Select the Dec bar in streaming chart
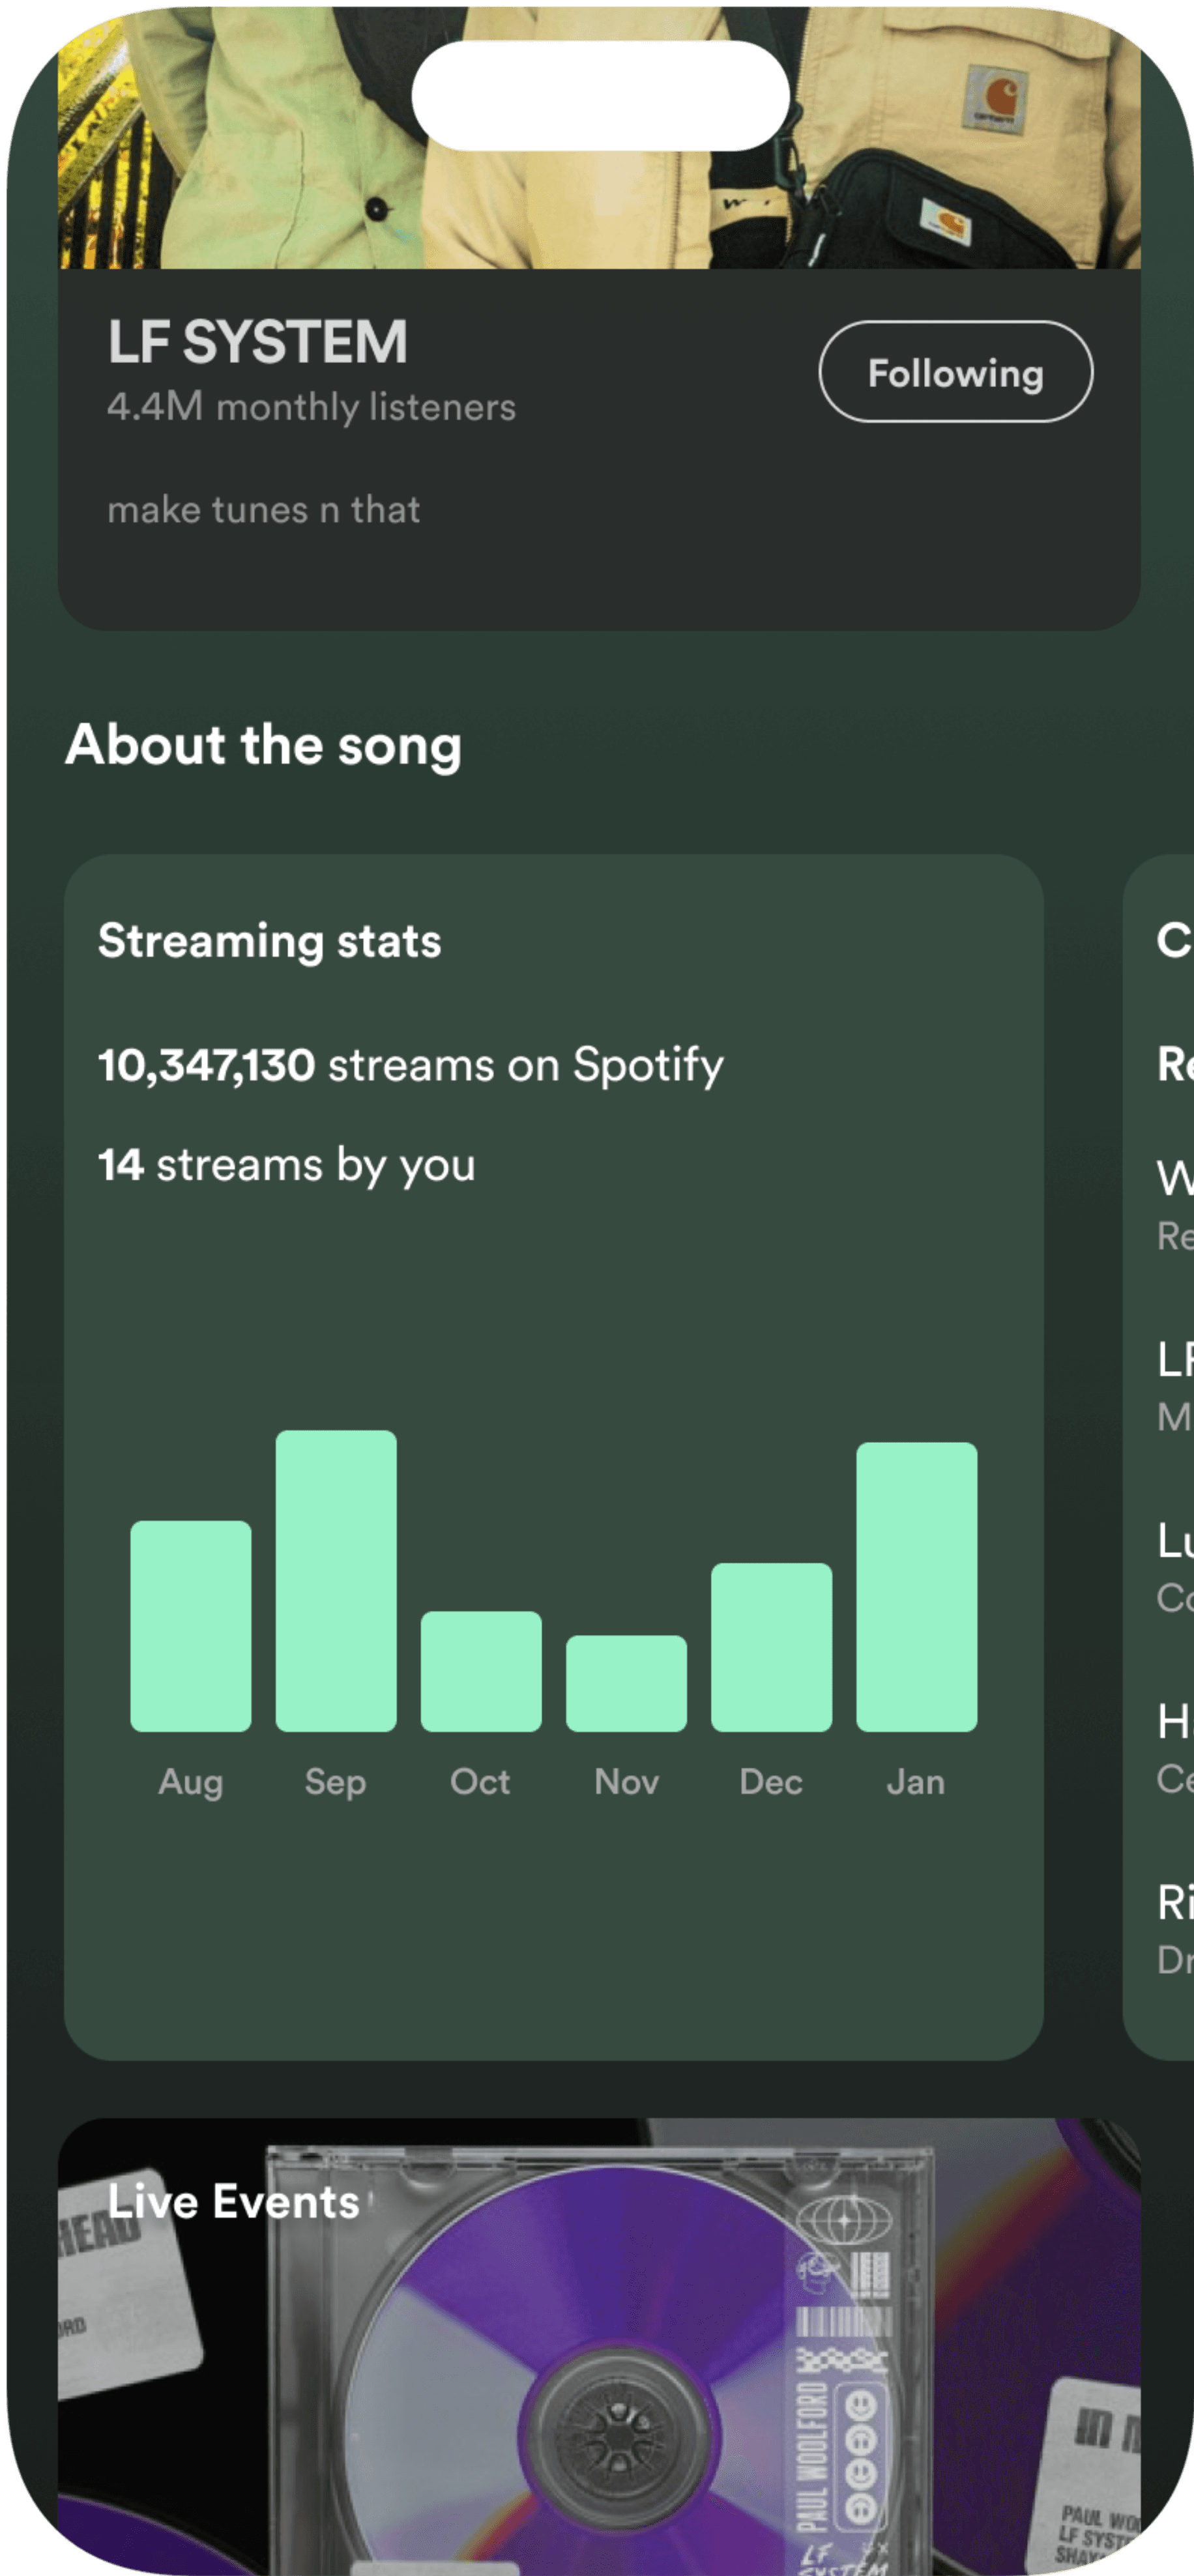Image resolution: width=1194 pixels, height=2576 pixels. point(771,1647)
